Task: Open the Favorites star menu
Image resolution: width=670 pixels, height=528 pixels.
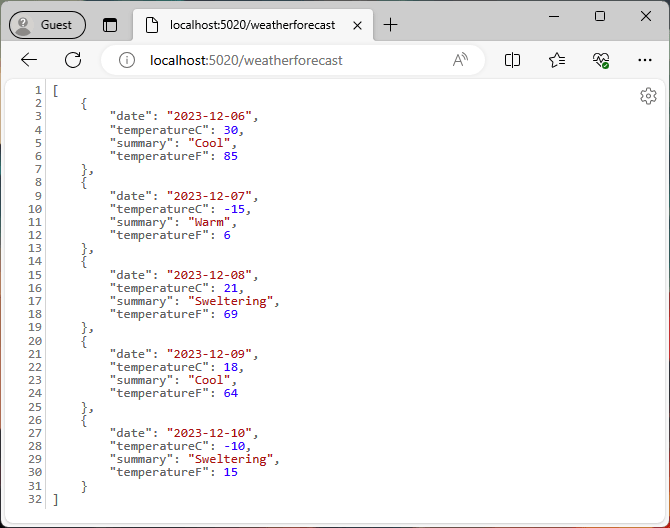Action: 557,60
